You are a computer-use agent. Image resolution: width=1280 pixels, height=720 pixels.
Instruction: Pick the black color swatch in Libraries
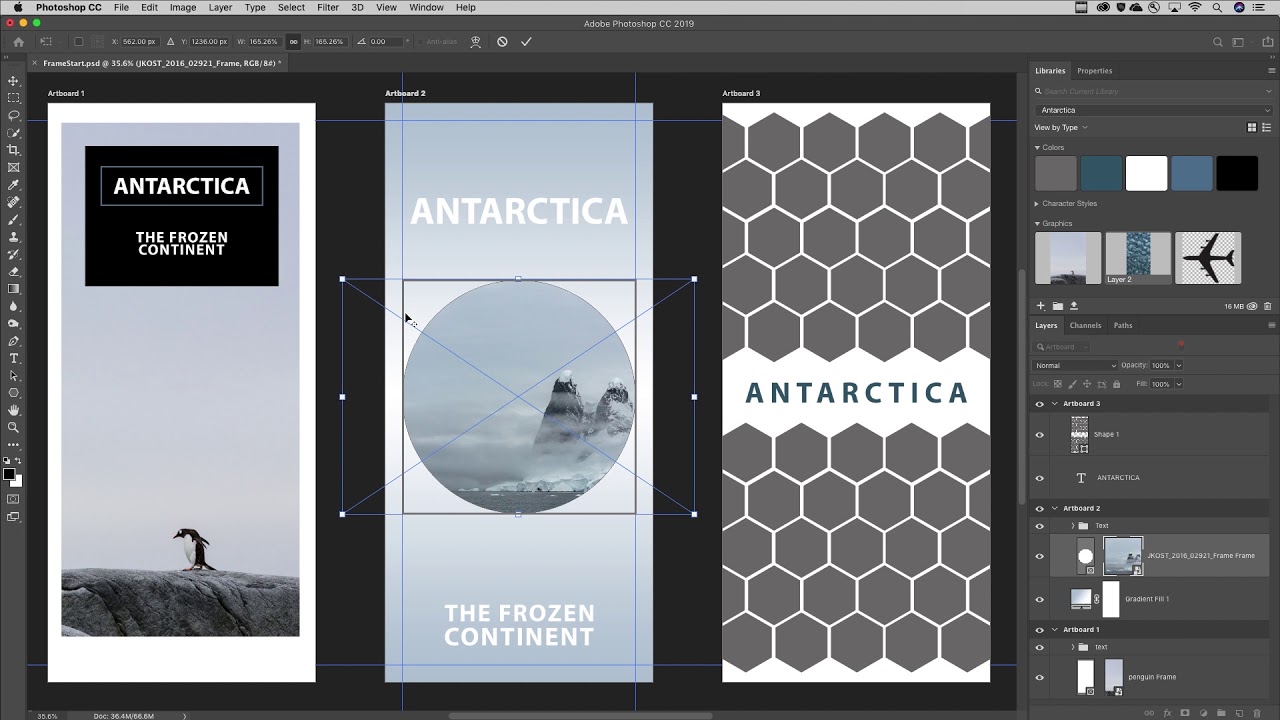tap(1237, 173)
